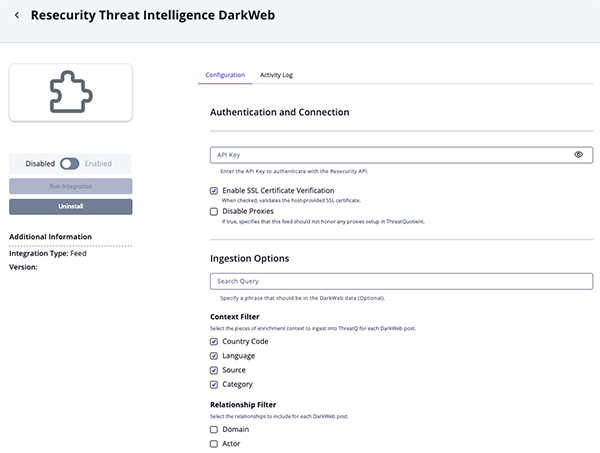Viewport: 600px width, 453px height.
Task: Enable the Domain relationship filter
Action: coord(214,429)
